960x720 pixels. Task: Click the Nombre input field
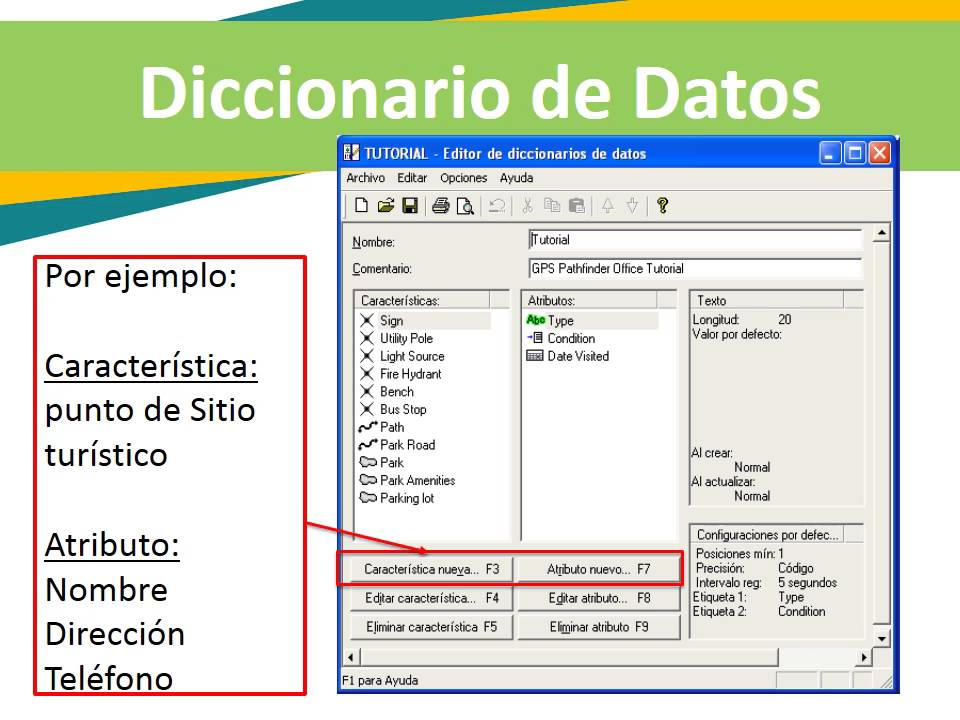695,240
